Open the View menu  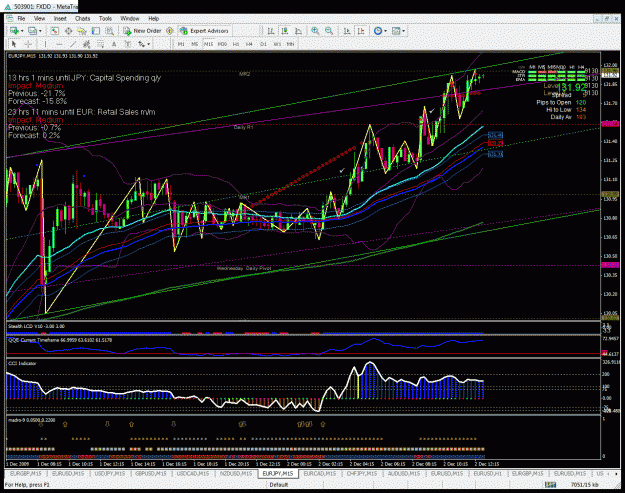point(39,18)
